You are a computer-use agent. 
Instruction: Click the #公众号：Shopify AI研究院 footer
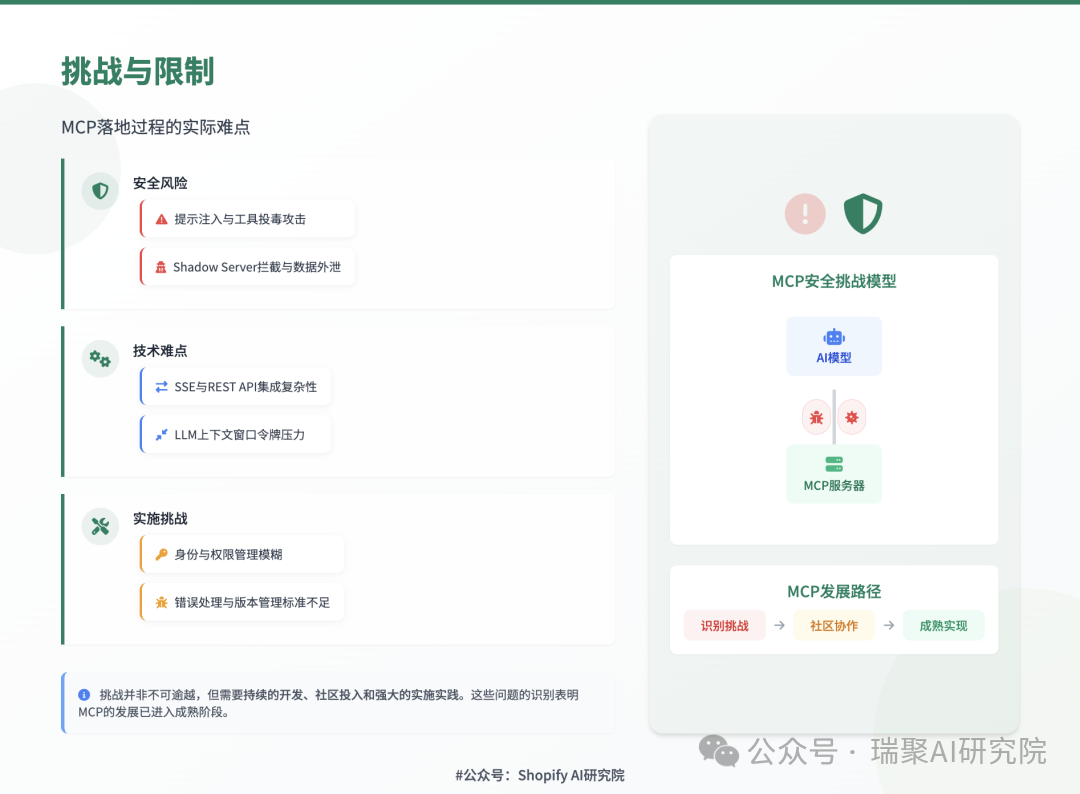[x=540, y=775]
